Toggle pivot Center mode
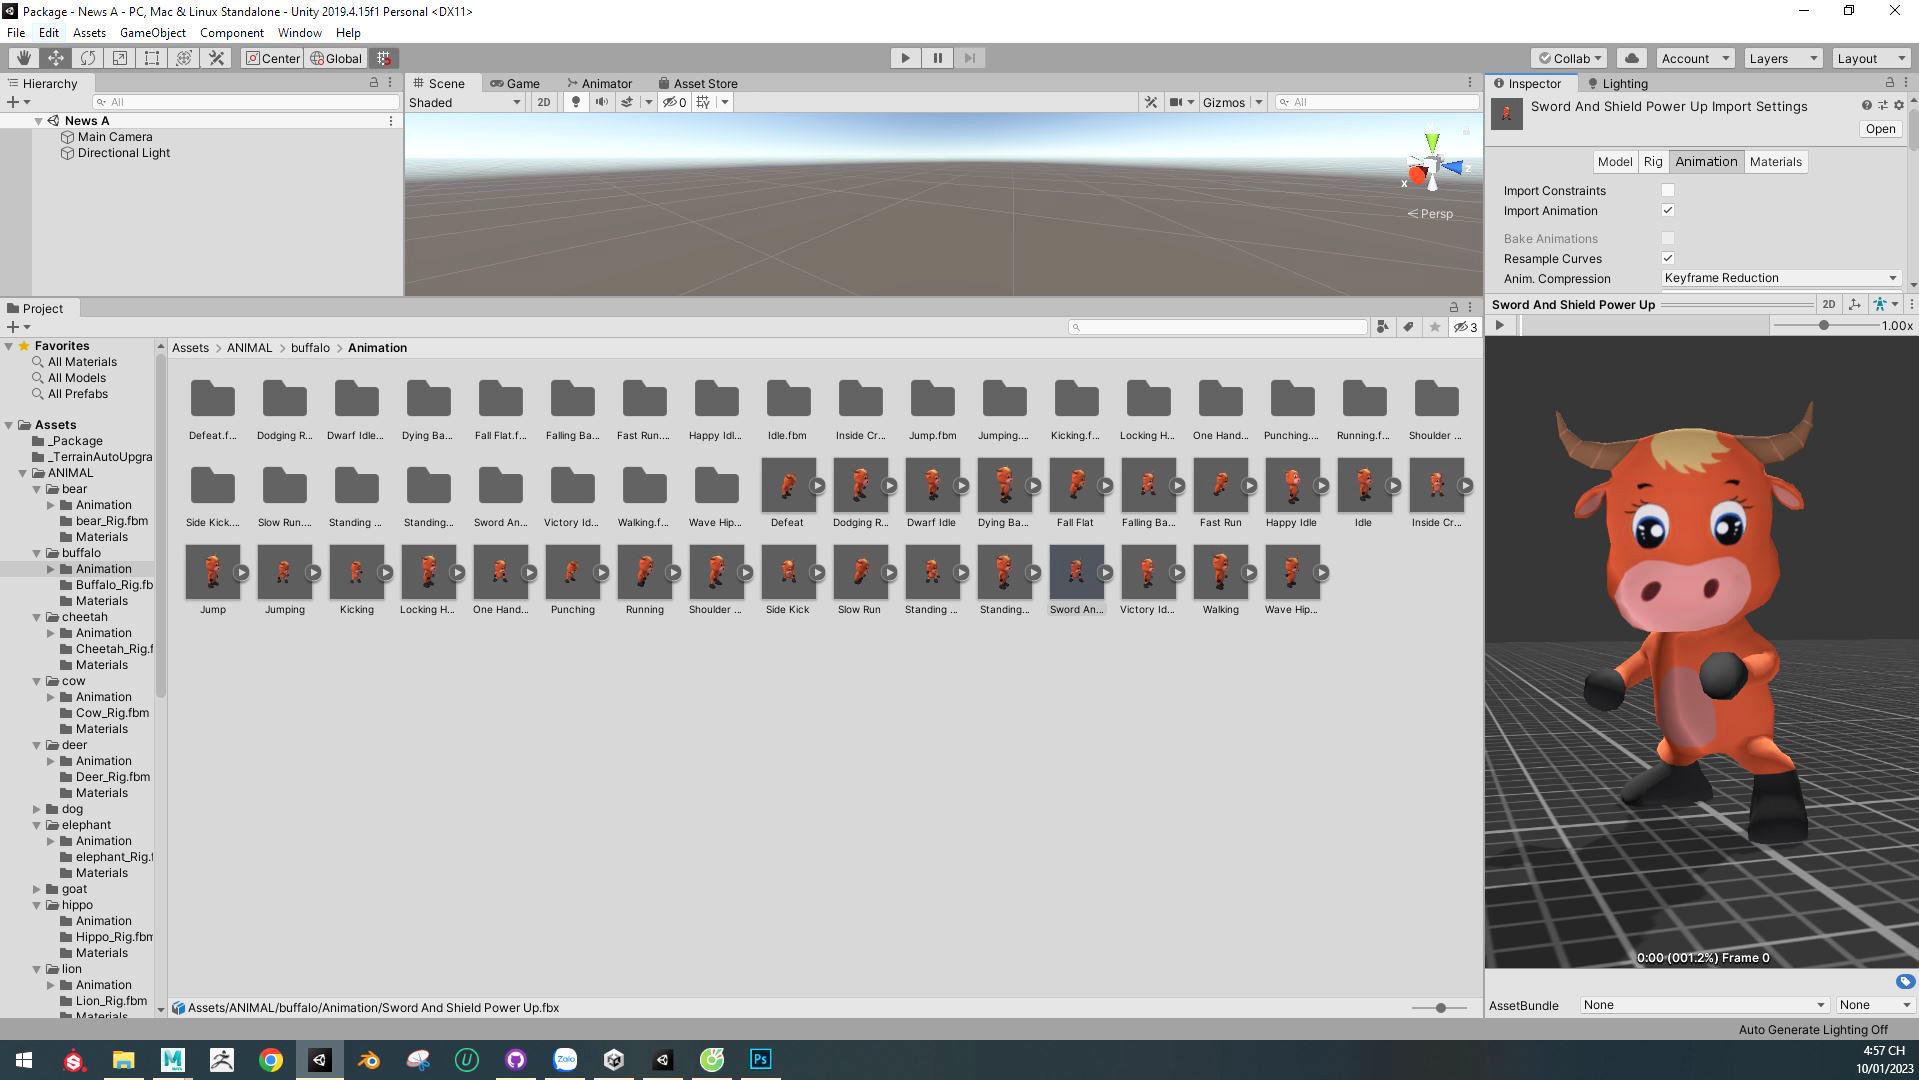Screen dimensions: 1919x1080 tap(272, 58)
